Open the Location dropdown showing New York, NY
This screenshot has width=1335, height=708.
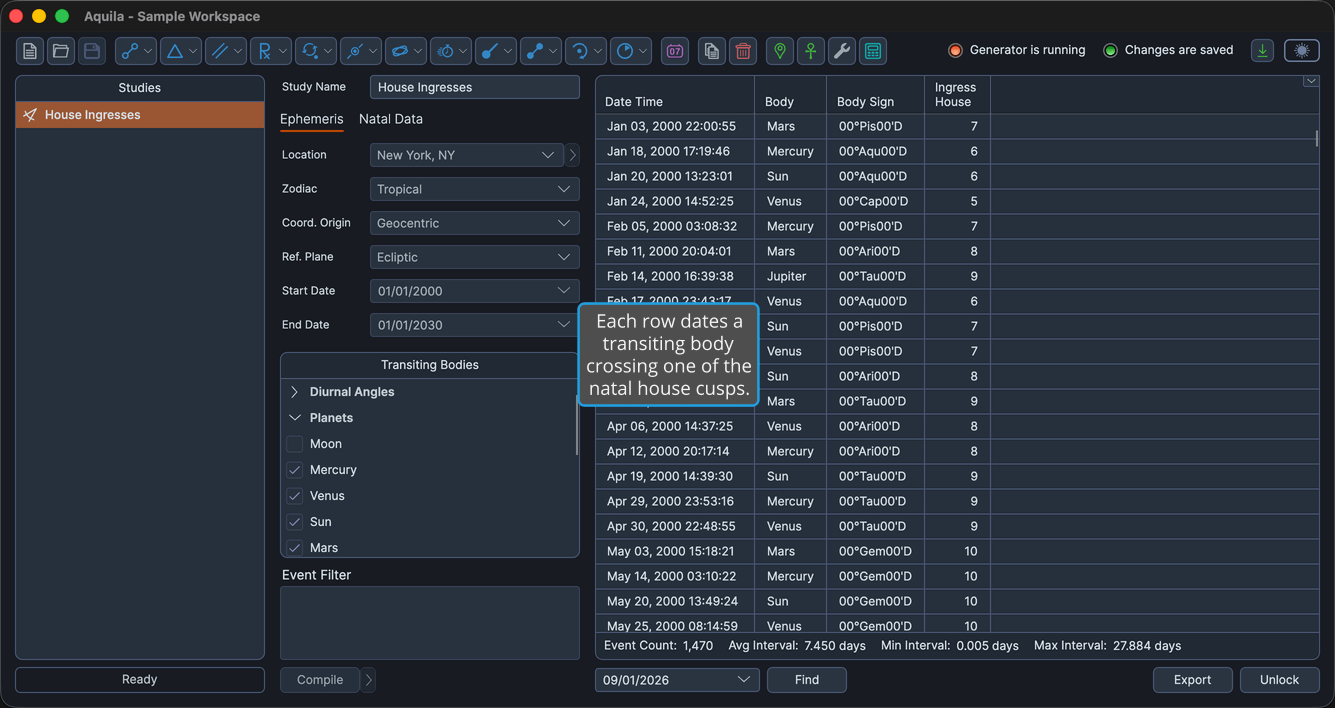pyautogui.click(x=467, y=155)
